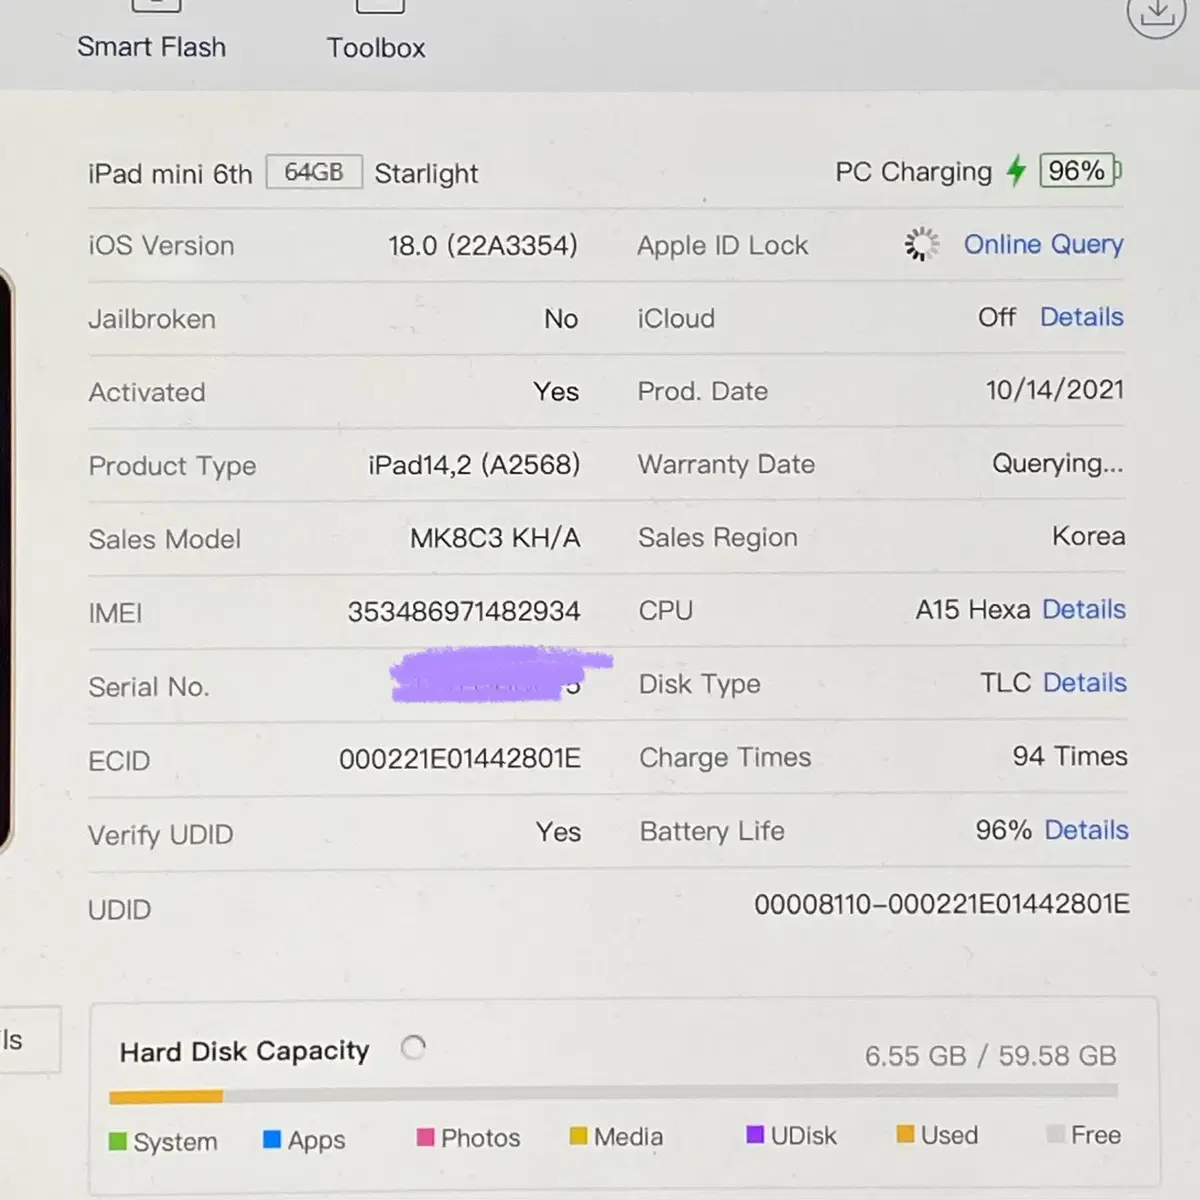
Task: Select the green System legend swatch
Action: (x=118, y=1141)
